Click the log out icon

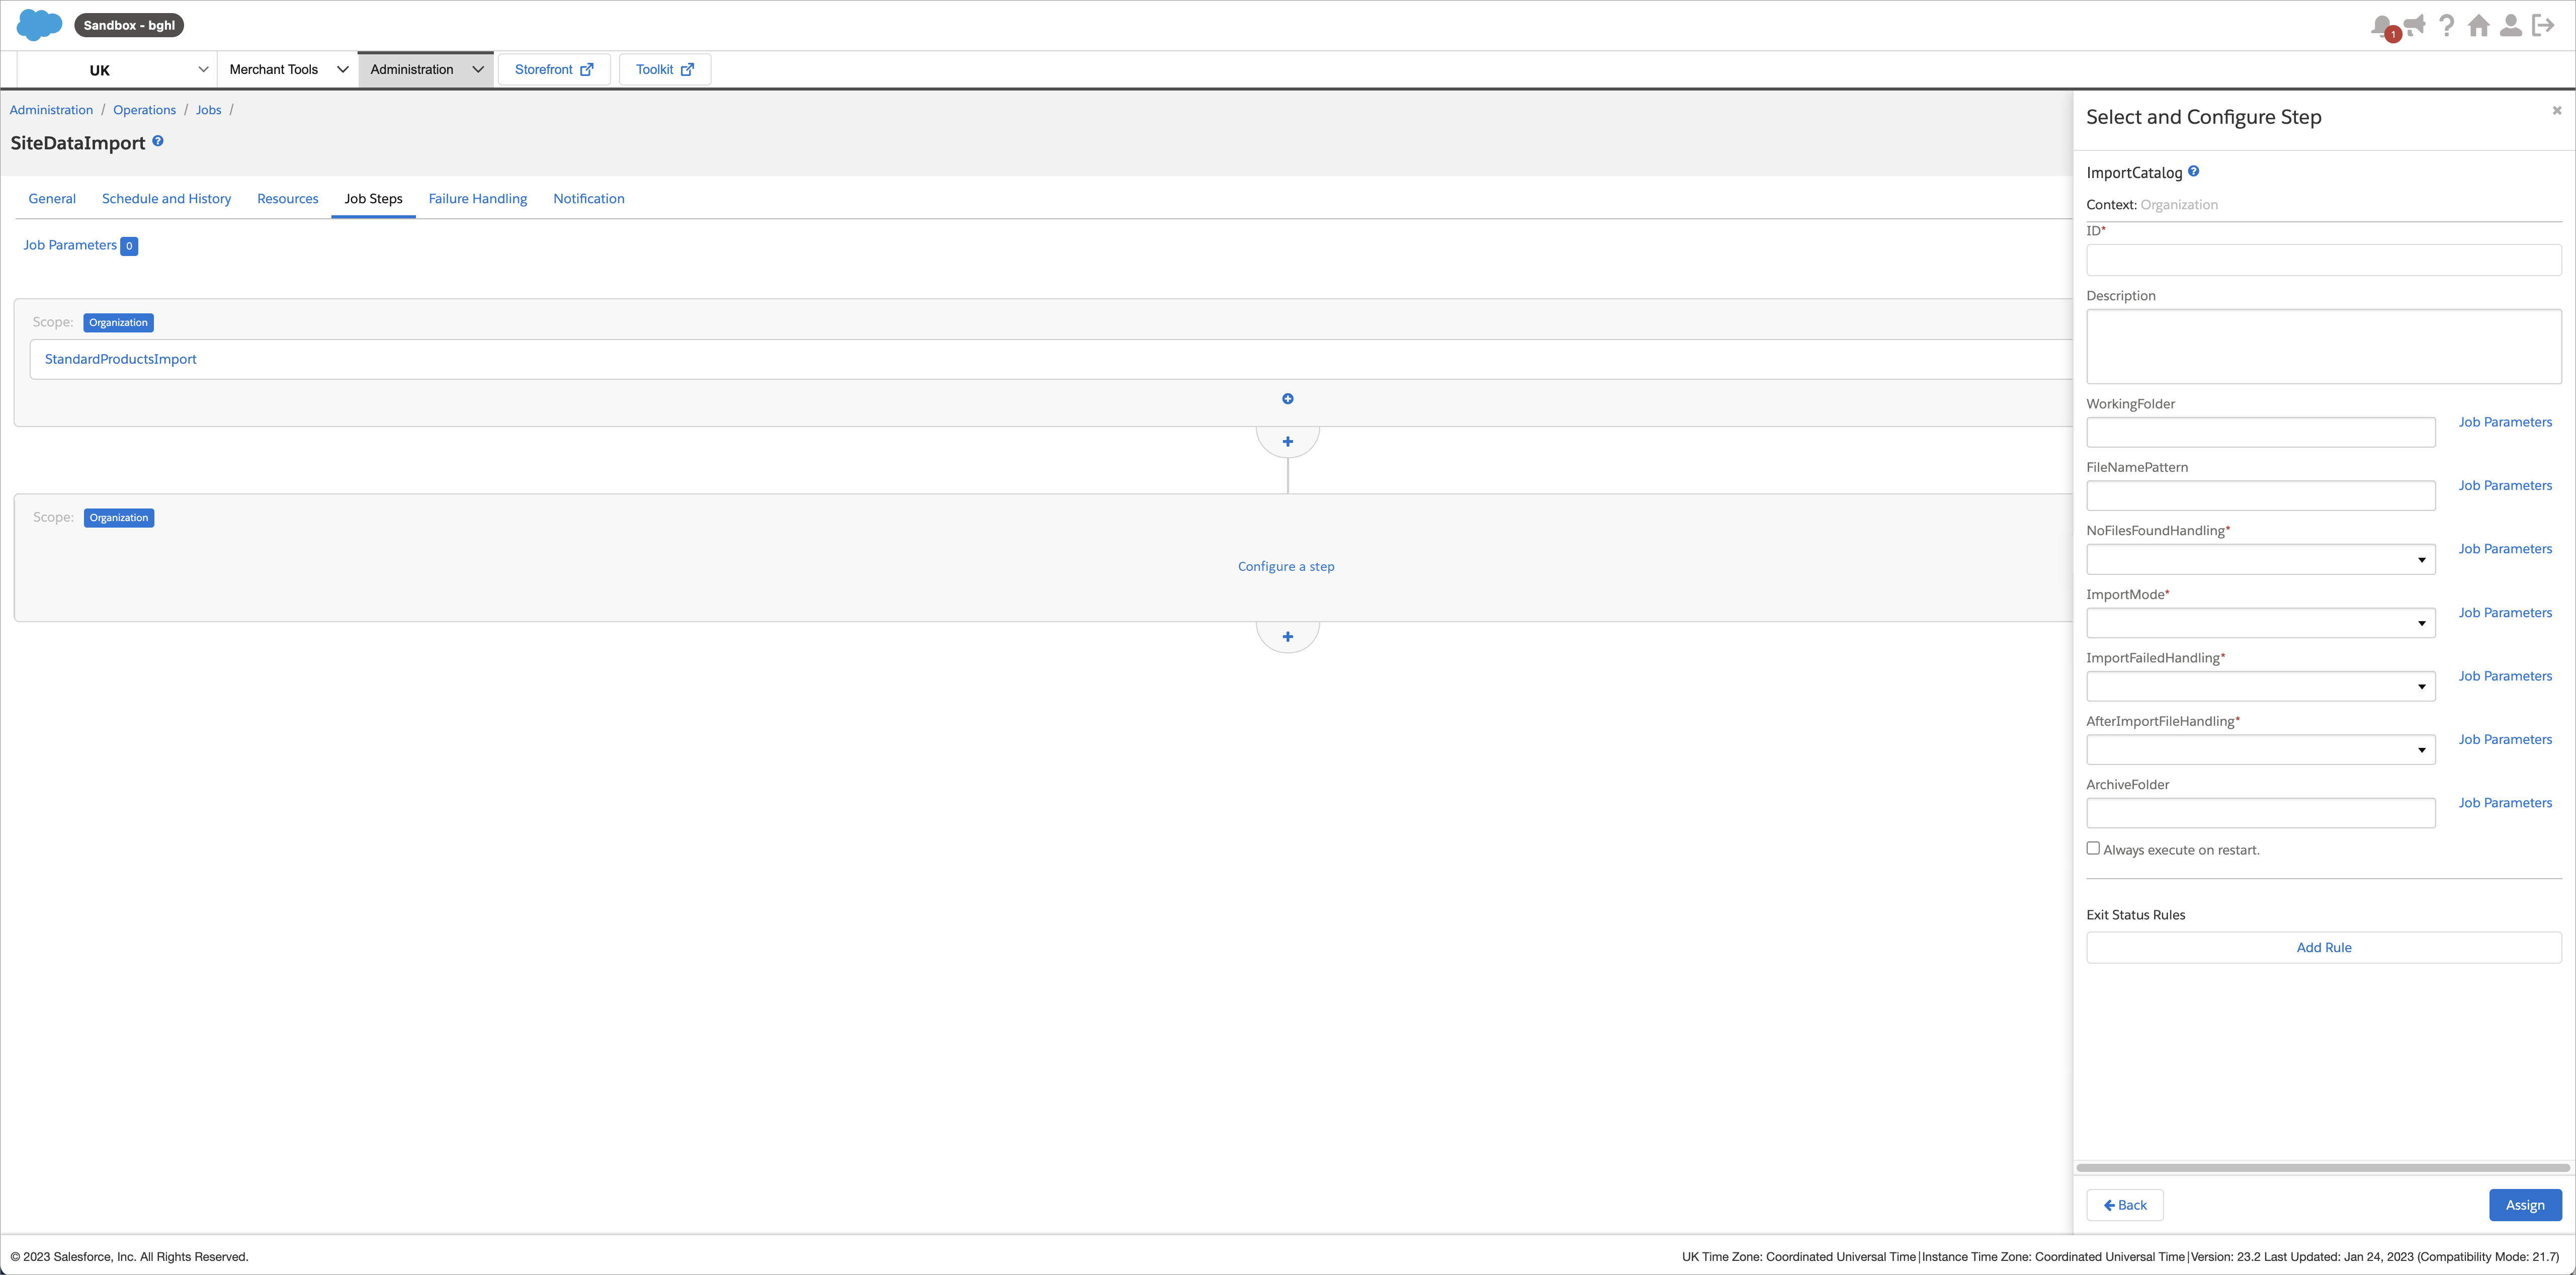pyautogui.click(x=2543, y=25)
